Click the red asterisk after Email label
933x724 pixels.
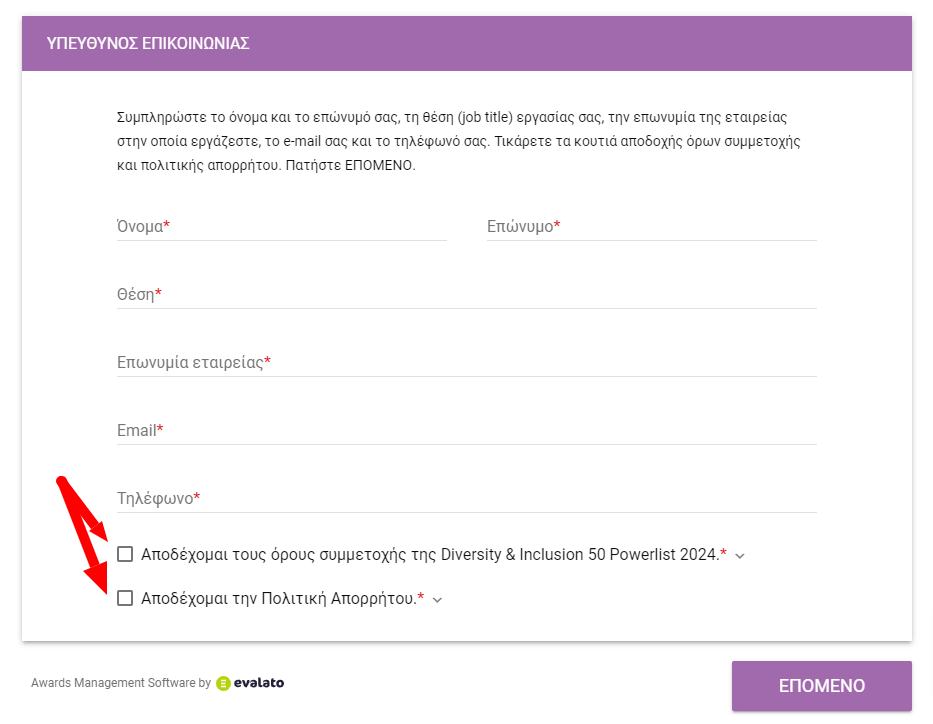coord(160,428)
